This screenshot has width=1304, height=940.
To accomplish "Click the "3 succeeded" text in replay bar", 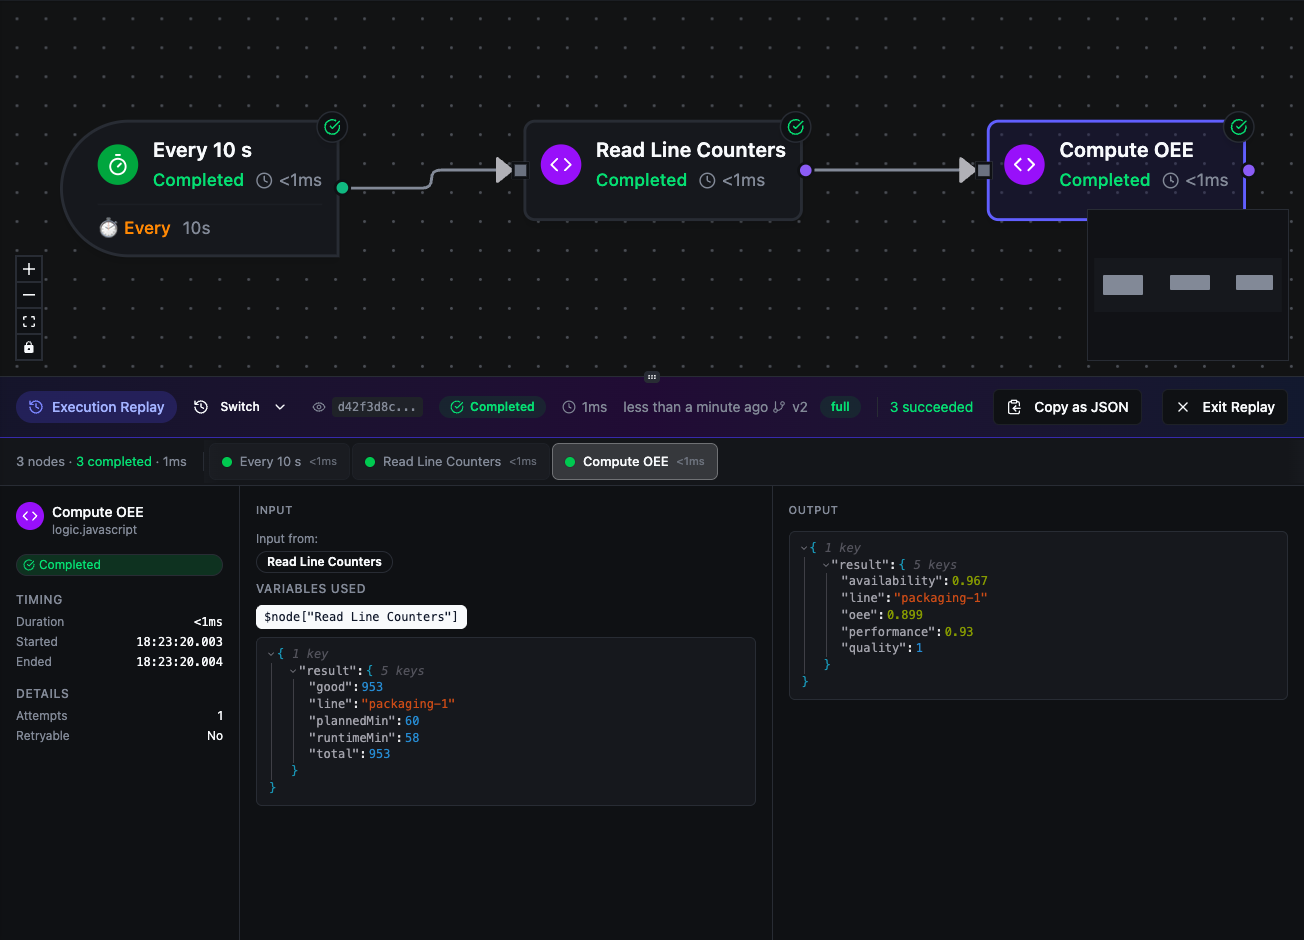I will pyautogui.click(x=931, y=407).
